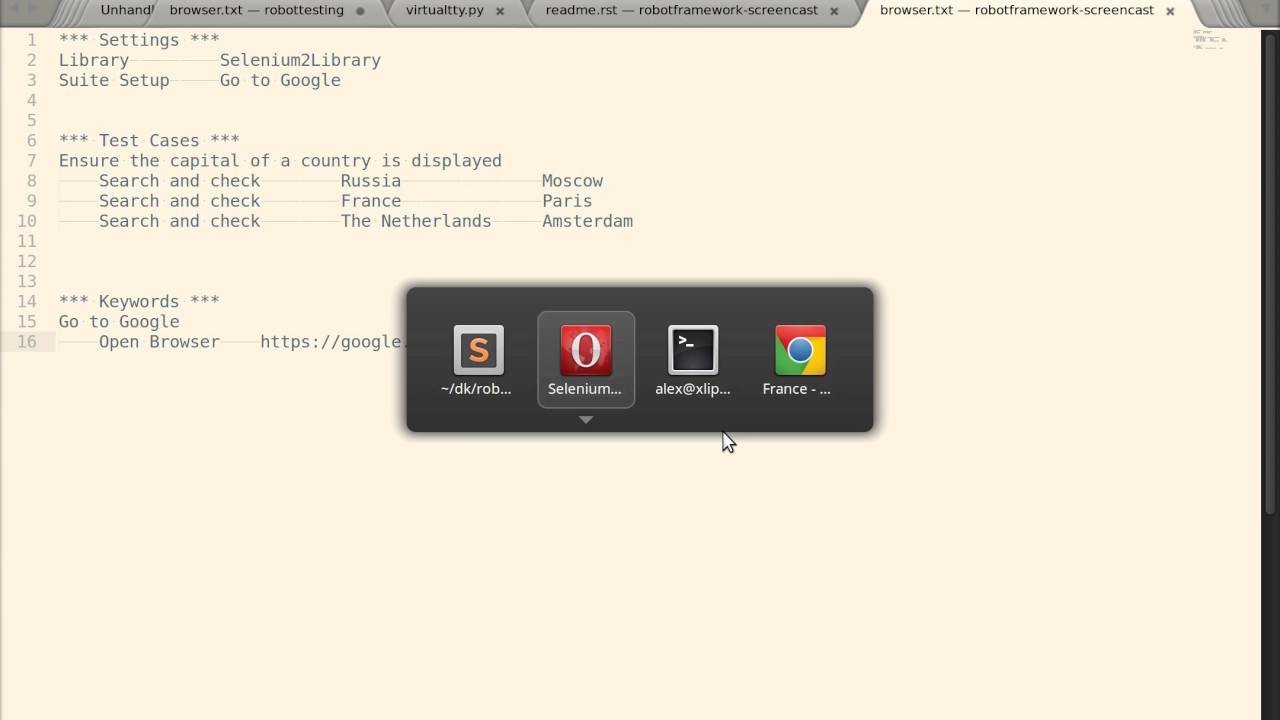The width and height of the screenshot is (1280, 720).
Task: Click "Go to Google" on line 3
Action: pos(280,80)
